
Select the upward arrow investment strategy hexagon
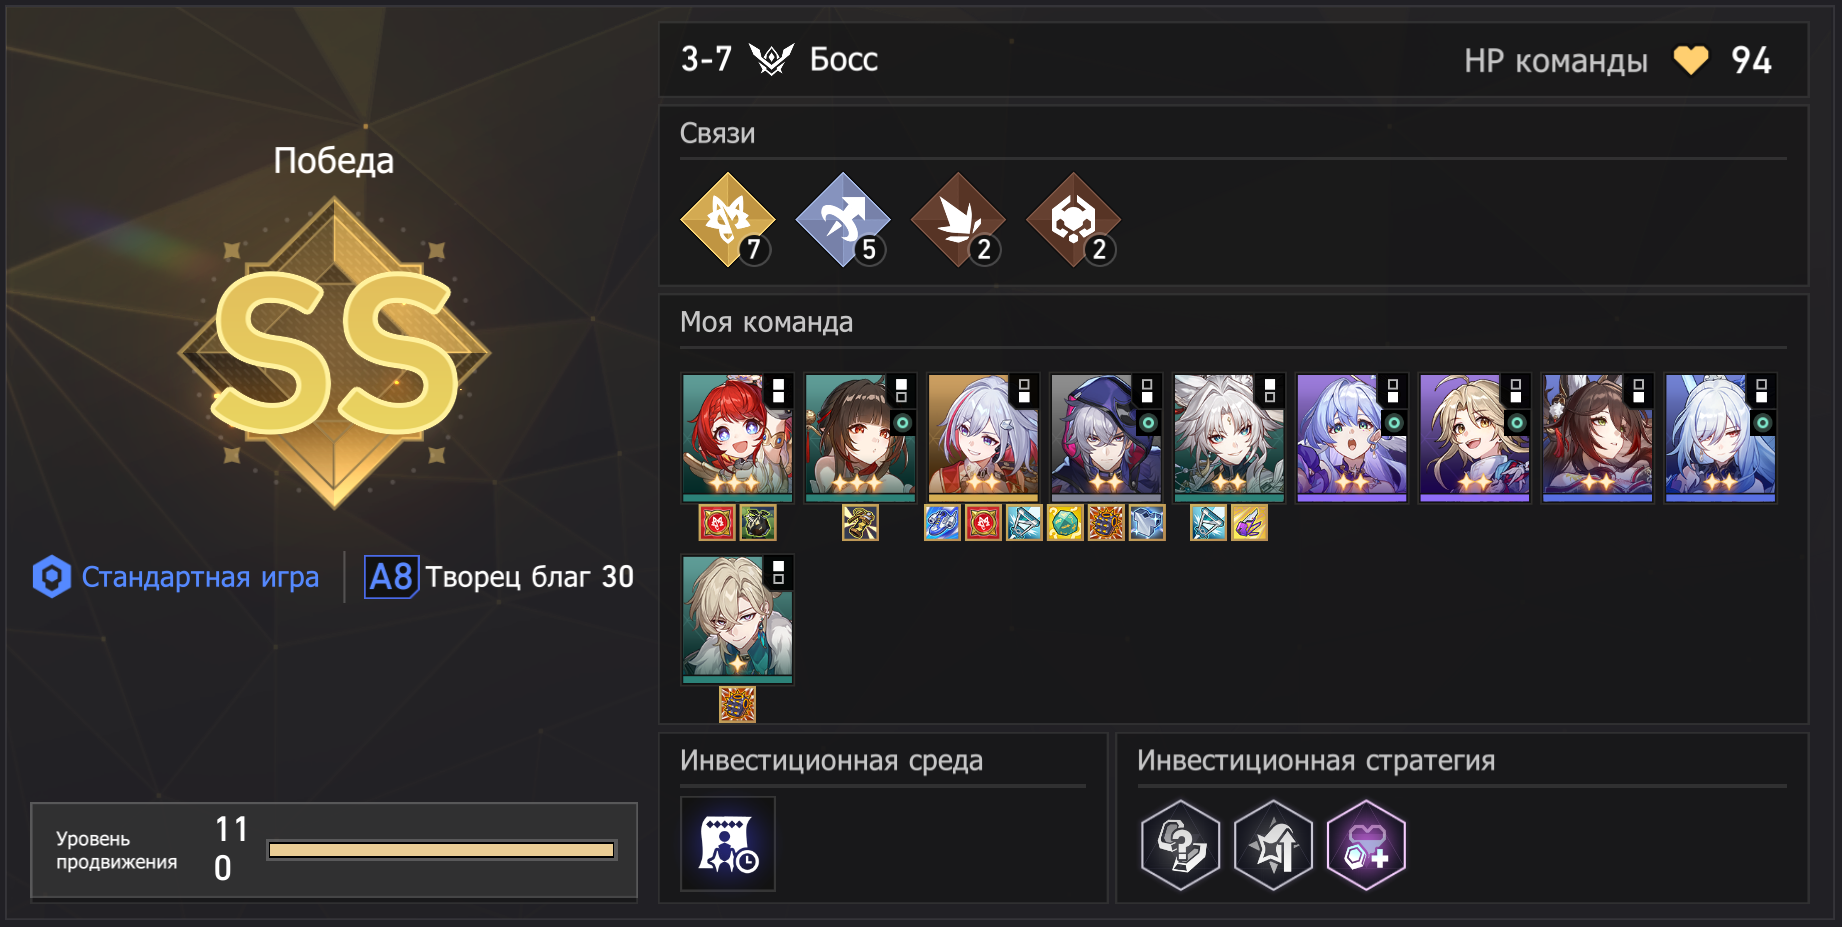click(x=1273, y=845)
